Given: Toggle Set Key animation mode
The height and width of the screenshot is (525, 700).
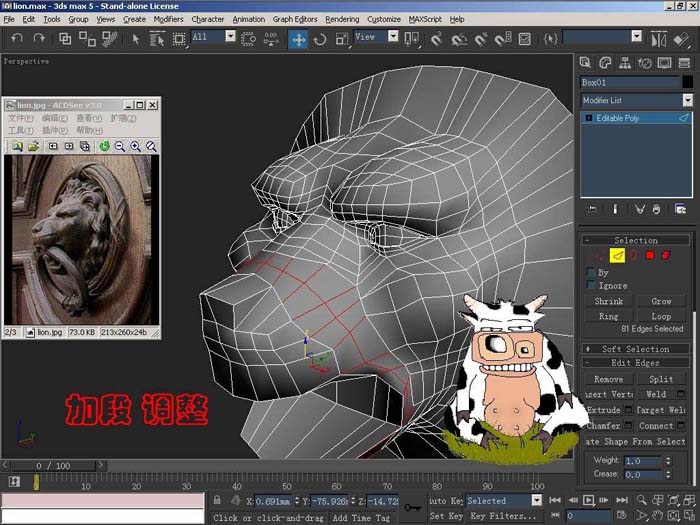Looking at the screenshot, I should pos(446,516).
